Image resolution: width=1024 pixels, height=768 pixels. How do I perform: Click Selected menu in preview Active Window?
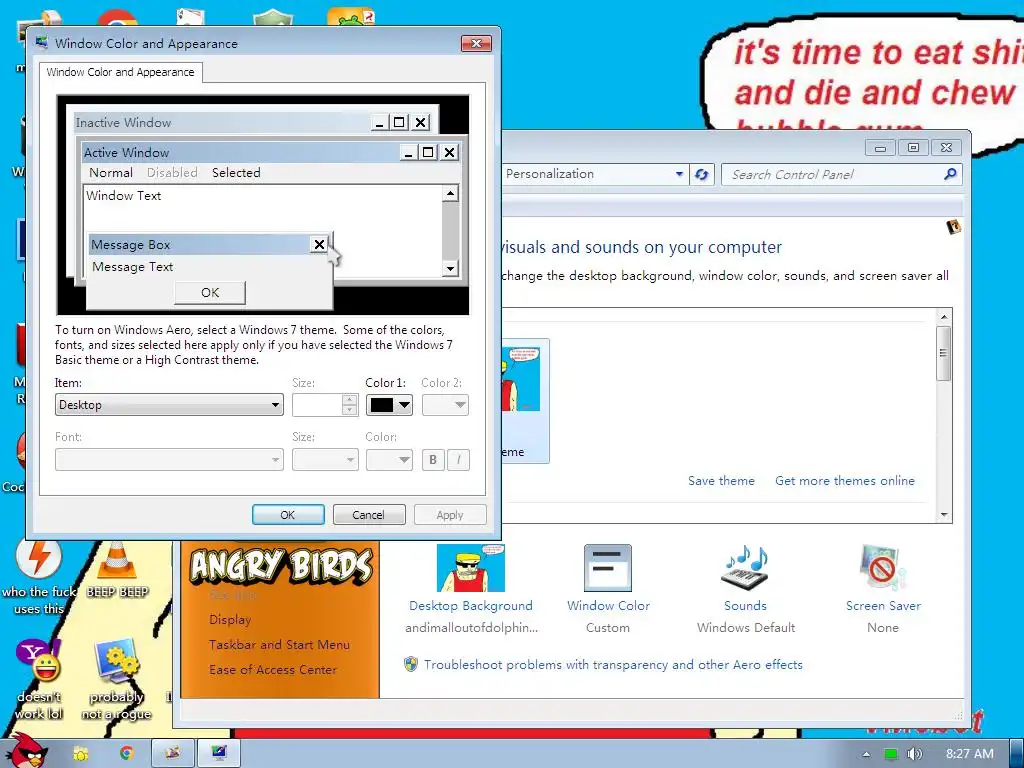tap(236, 172)
